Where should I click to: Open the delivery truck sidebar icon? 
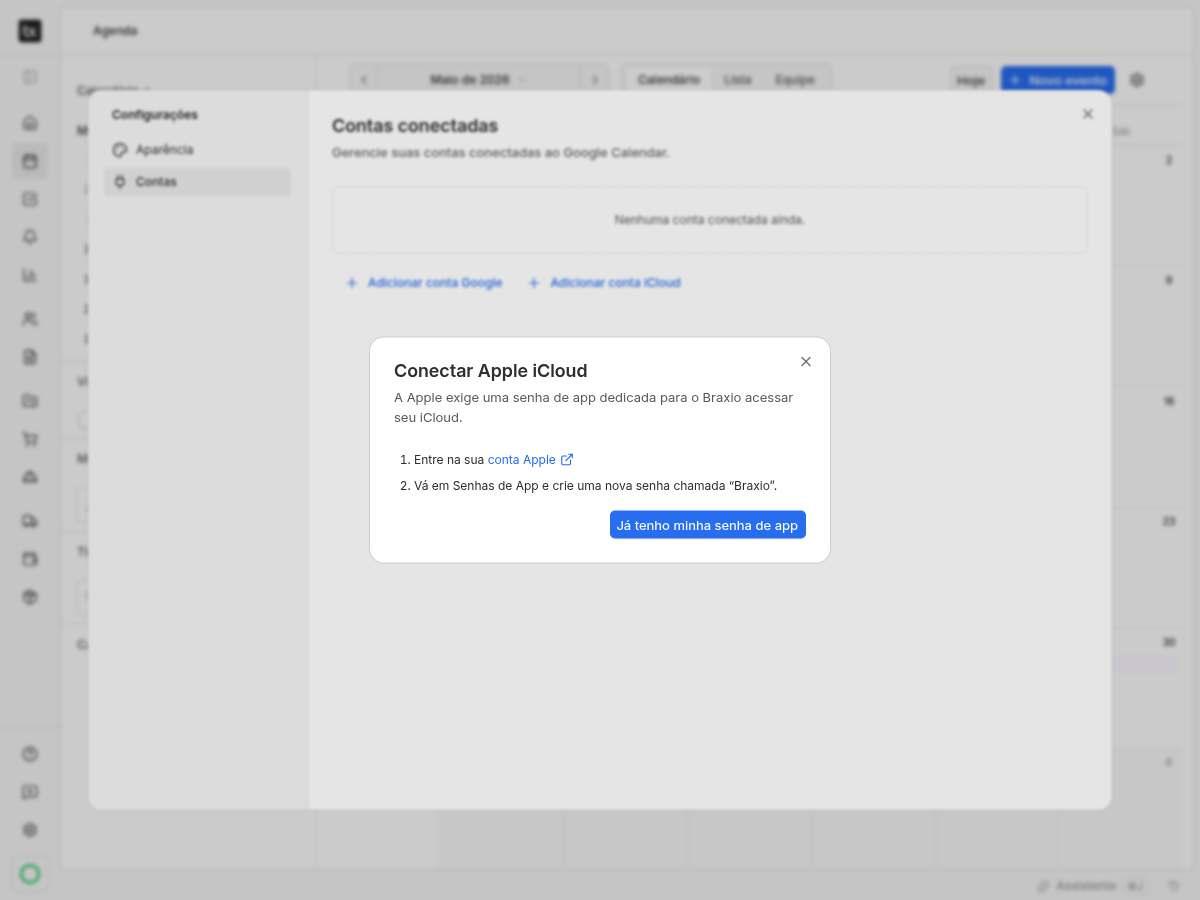30,521
